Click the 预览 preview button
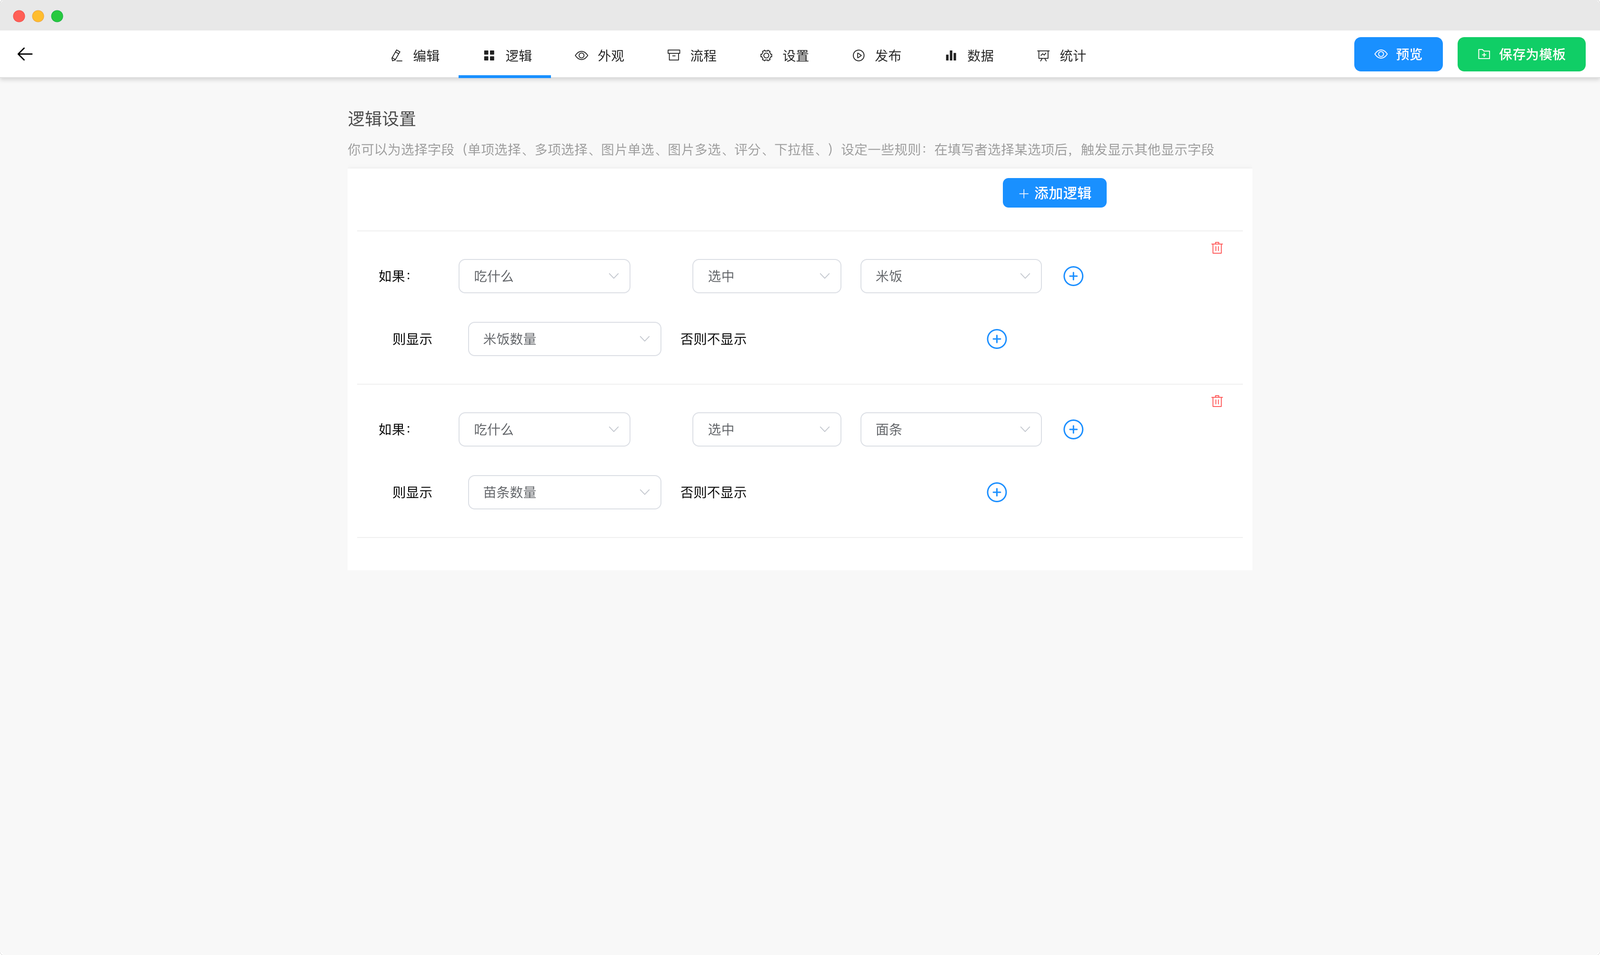The image size is (1600, 955). 1398,54
